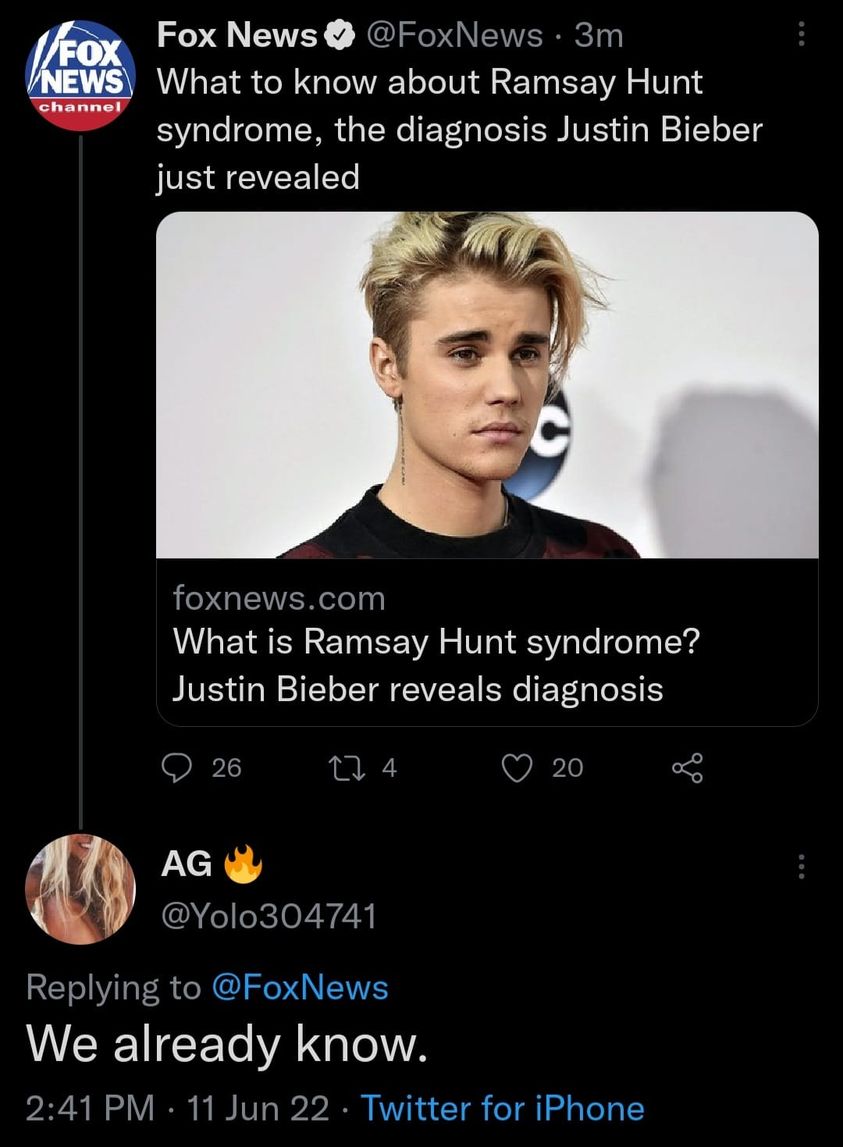
Task: Open the Fox News display name
Action: click(237, 37)
